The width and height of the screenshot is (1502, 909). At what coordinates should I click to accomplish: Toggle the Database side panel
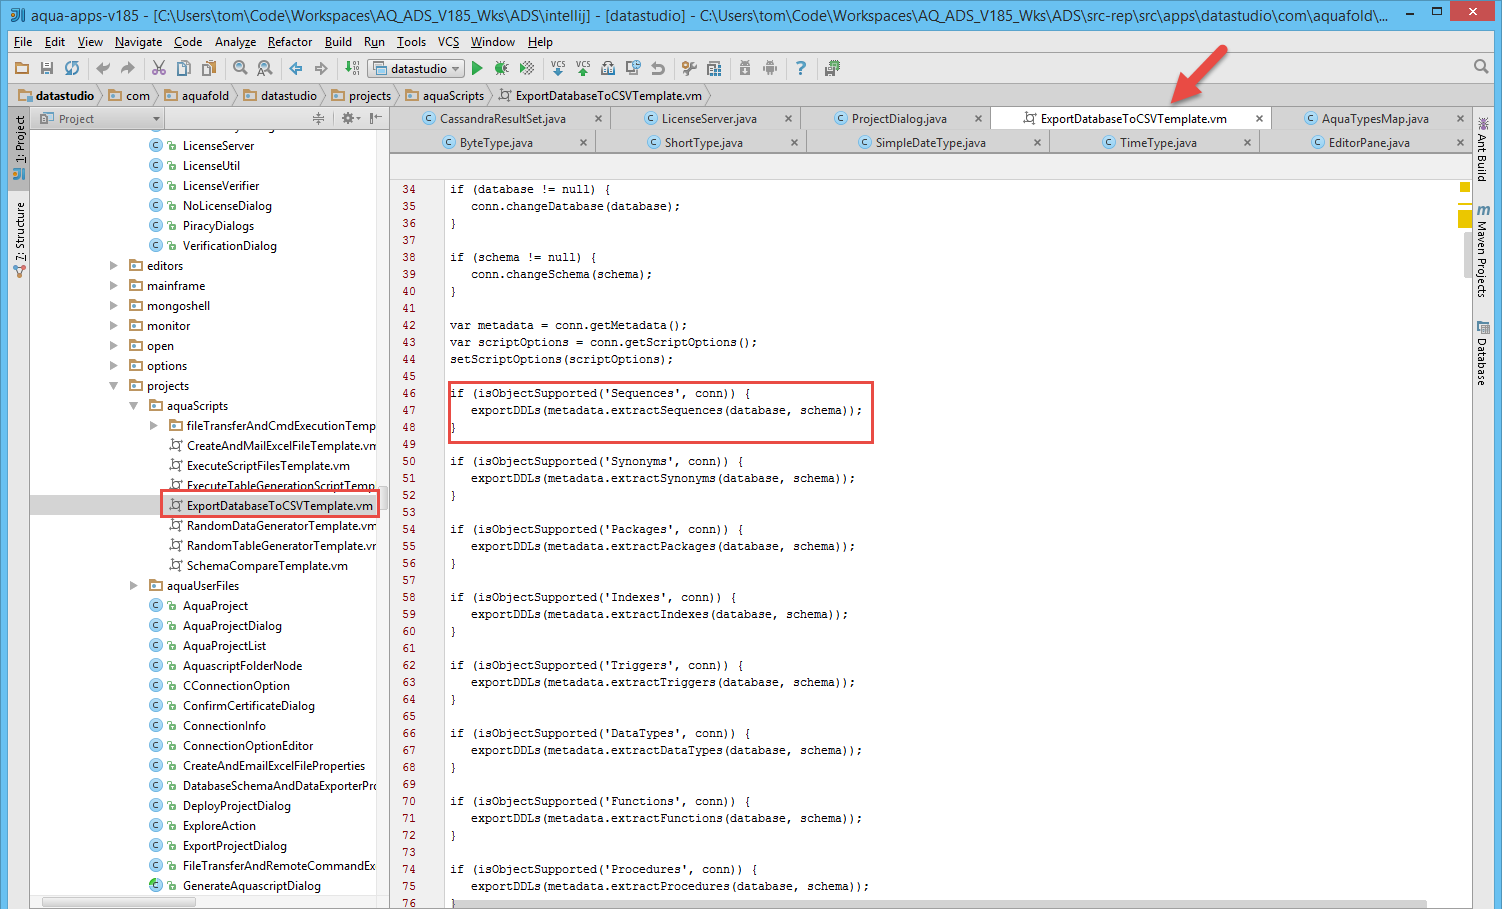point(1482,353)
